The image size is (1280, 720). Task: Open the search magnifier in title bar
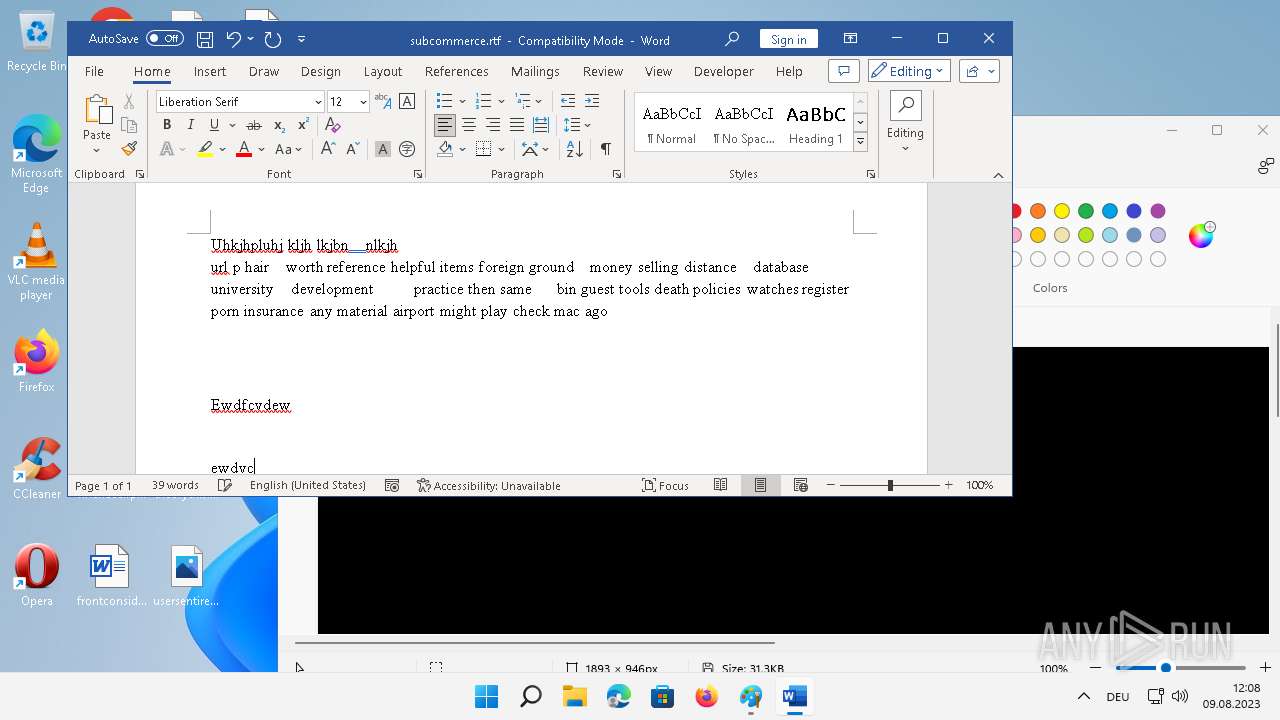coord(732,39)
